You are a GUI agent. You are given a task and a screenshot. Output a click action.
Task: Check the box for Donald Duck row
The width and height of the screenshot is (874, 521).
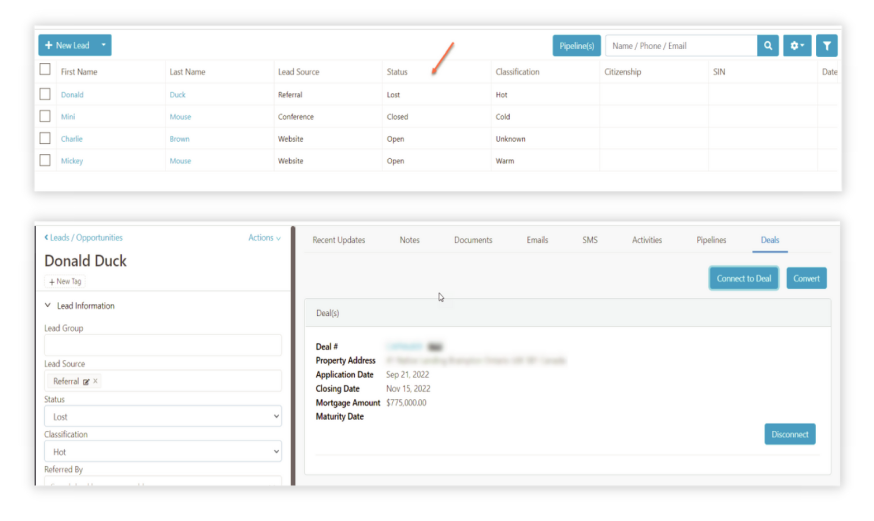click(x=45, y=94)
